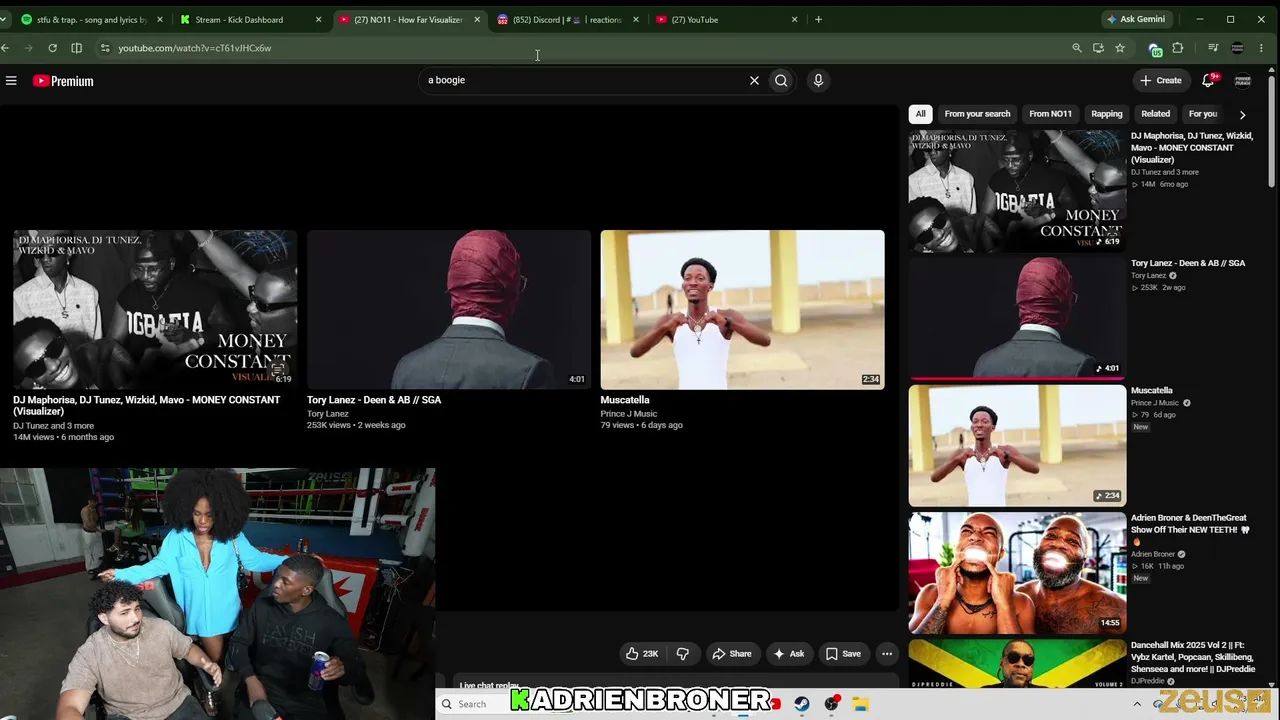Go back with the browser back arrow
Image resolution: width=1280 pixels, height=720 pixels.
click(6, 48)
